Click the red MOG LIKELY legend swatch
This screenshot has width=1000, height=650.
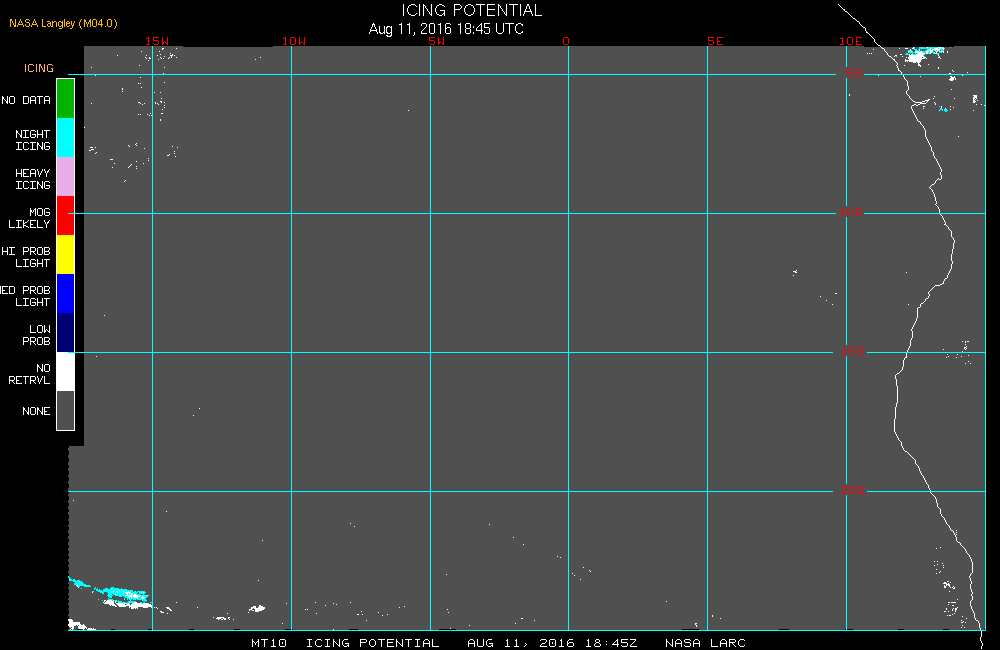tap(66, 216)
